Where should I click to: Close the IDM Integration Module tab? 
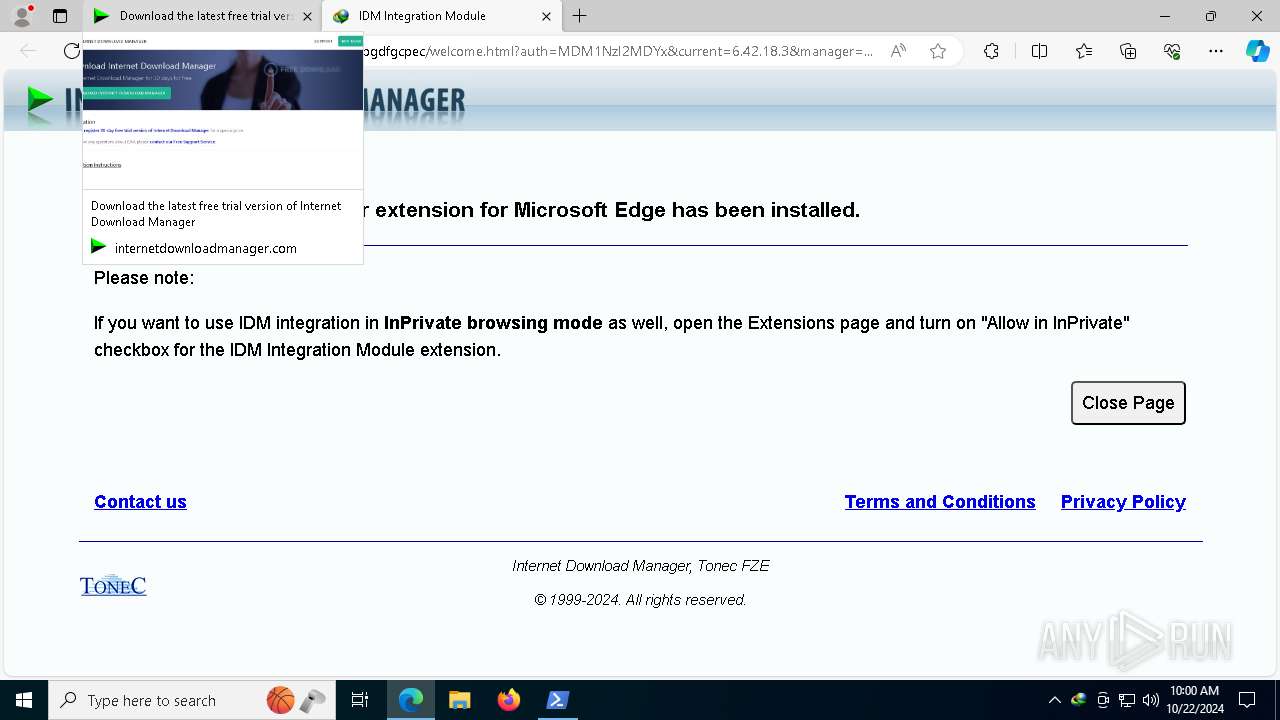546,16
